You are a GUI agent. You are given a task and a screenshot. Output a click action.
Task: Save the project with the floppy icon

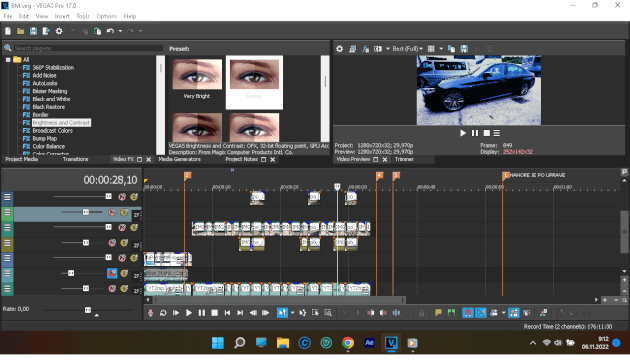[x=33, y=31]
